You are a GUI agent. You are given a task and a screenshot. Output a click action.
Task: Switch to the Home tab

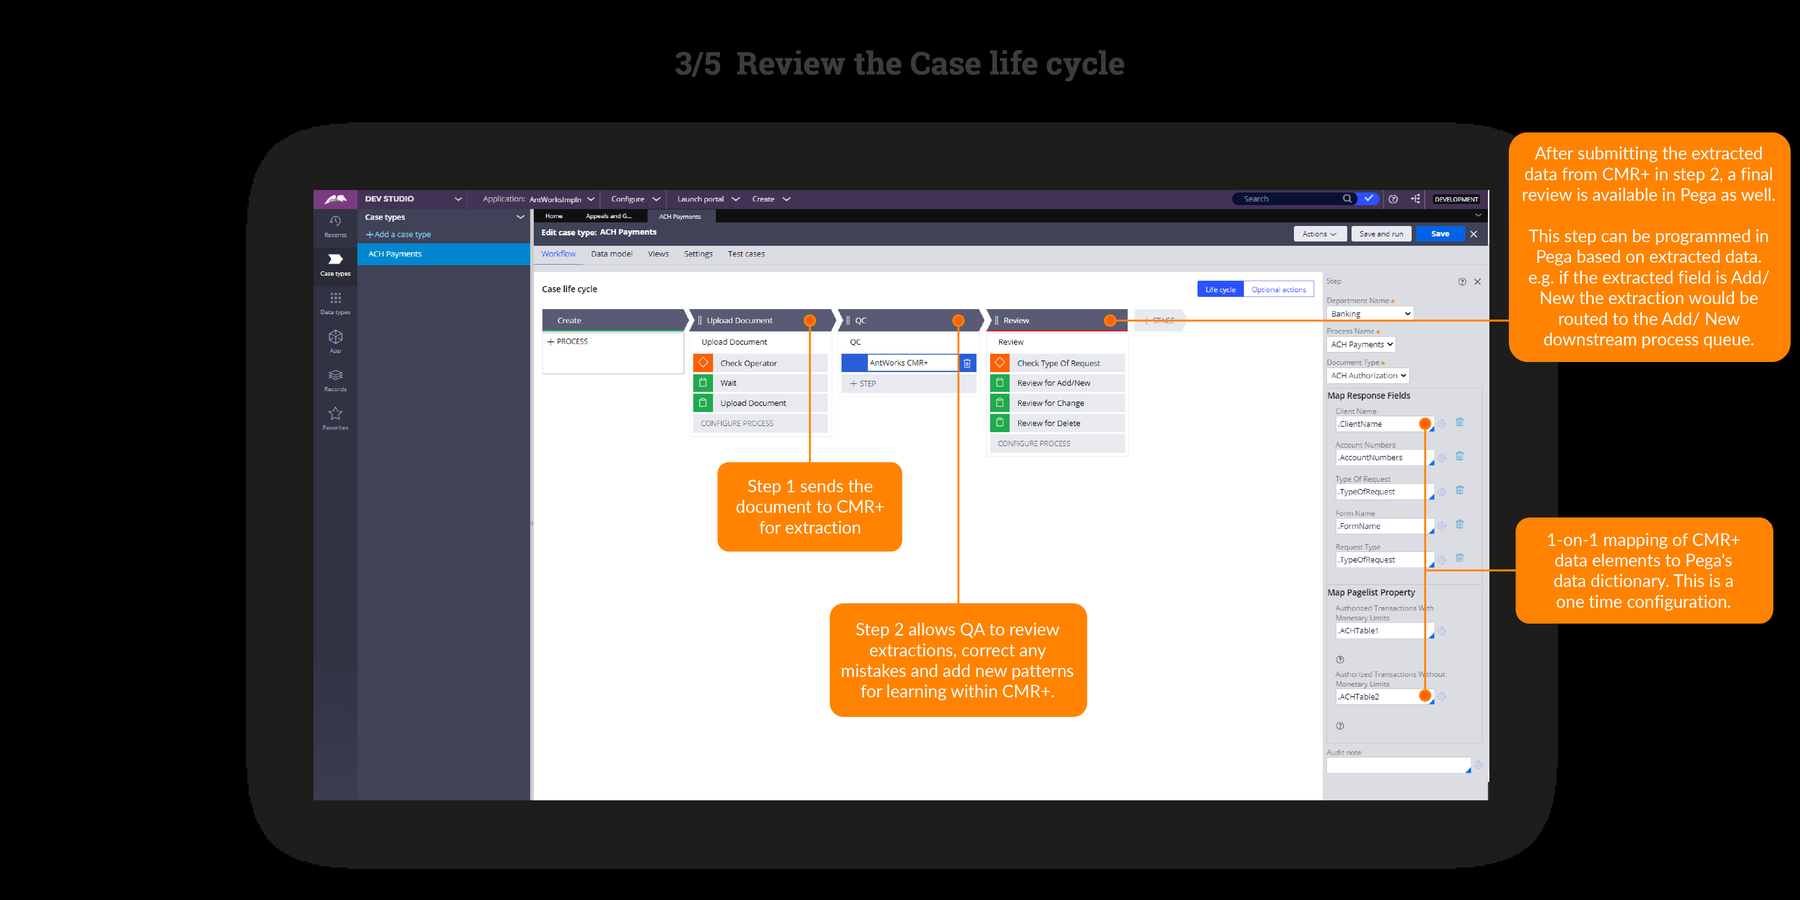554,216
